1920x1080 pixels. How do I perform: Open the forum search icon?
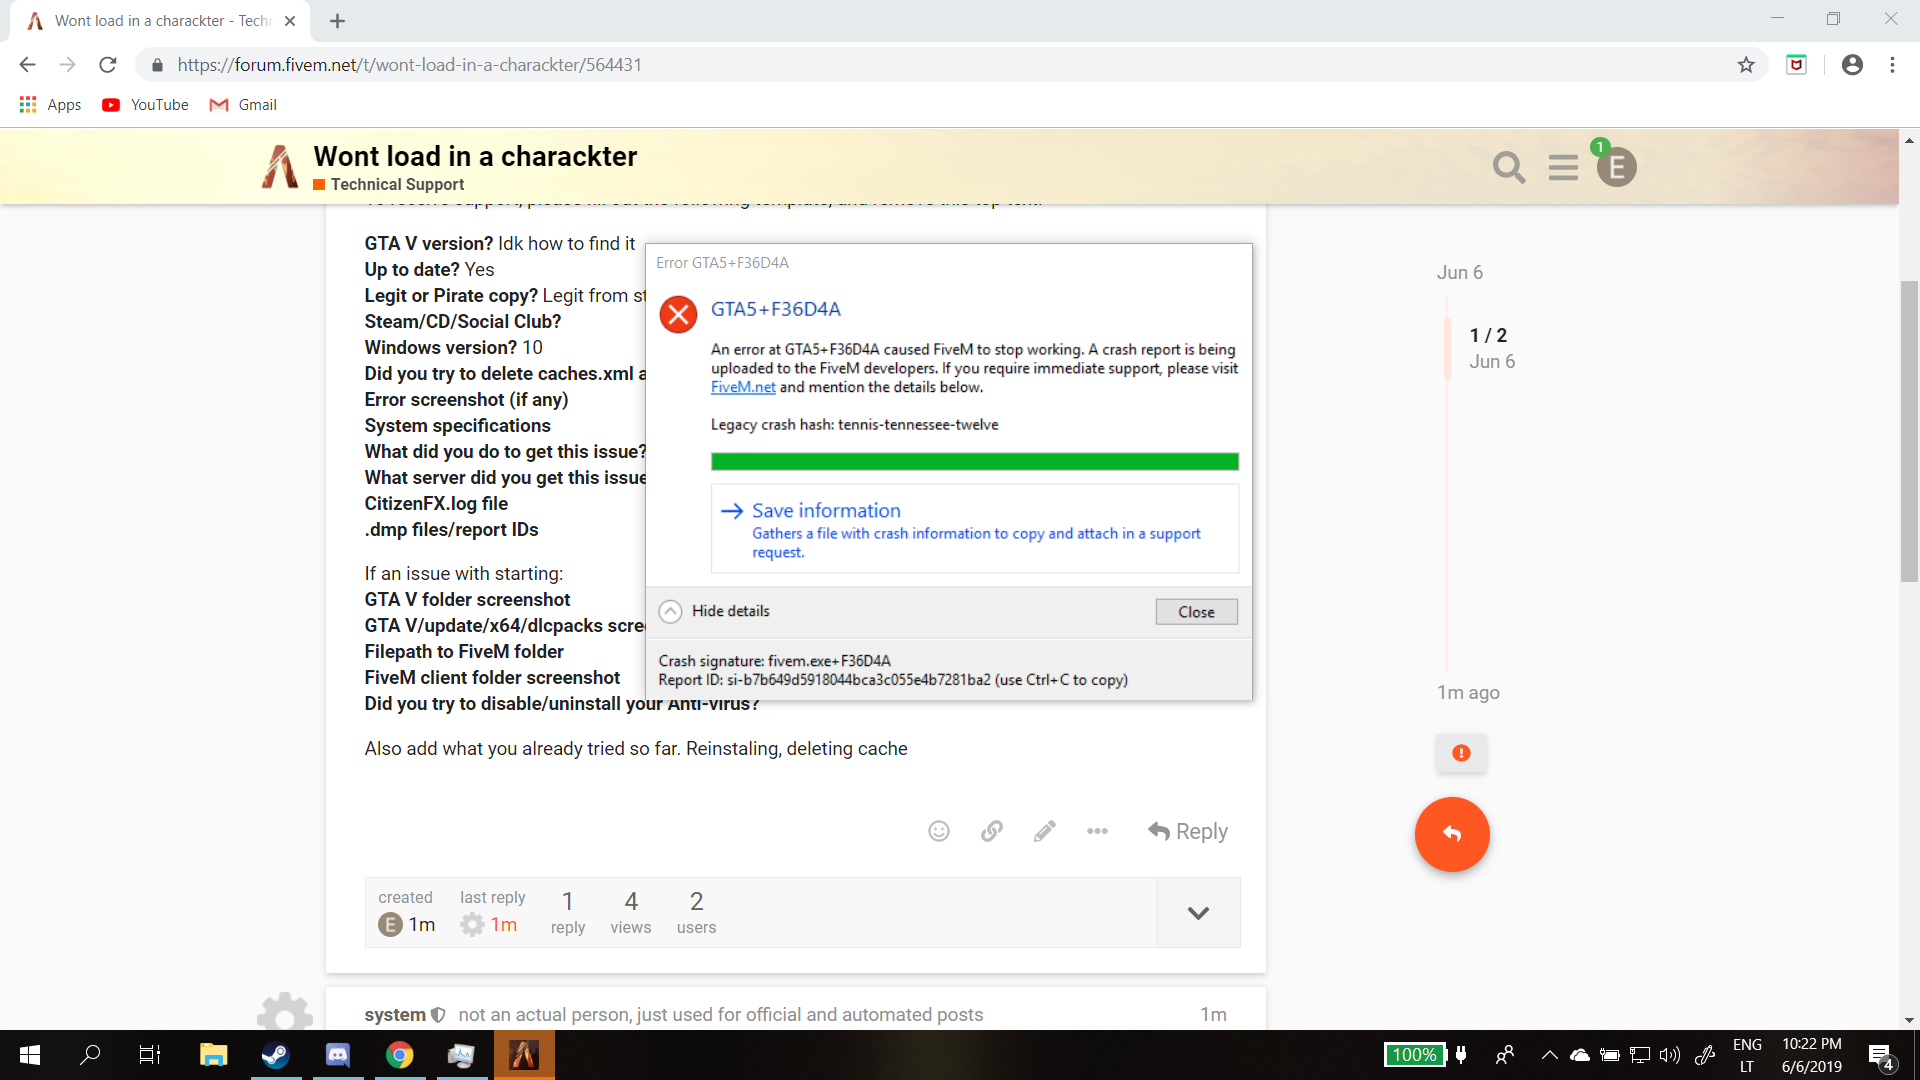pos(1508,167)
